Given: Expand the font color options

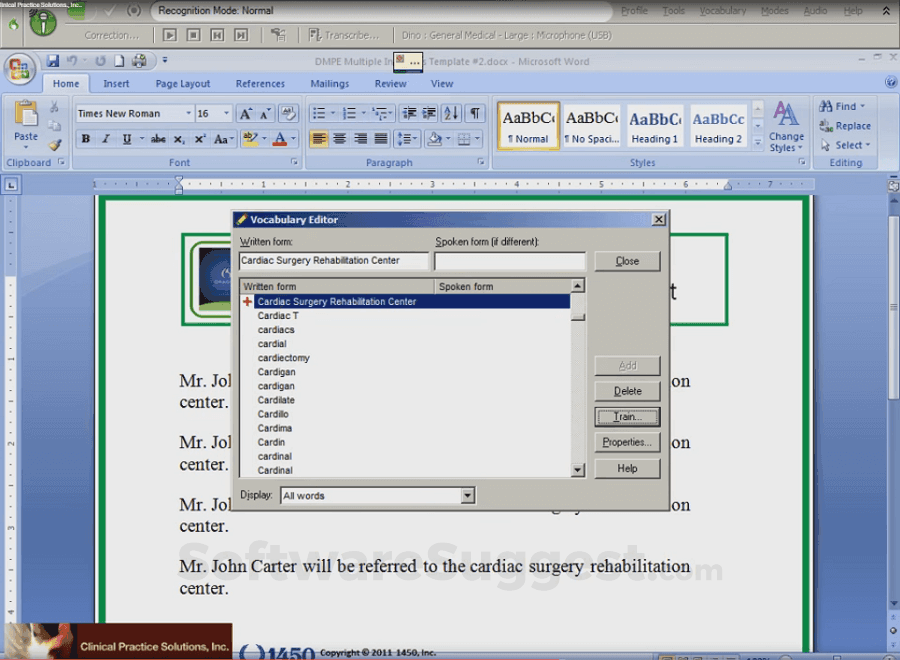Looking at the screenshot, I should [292, 138].
